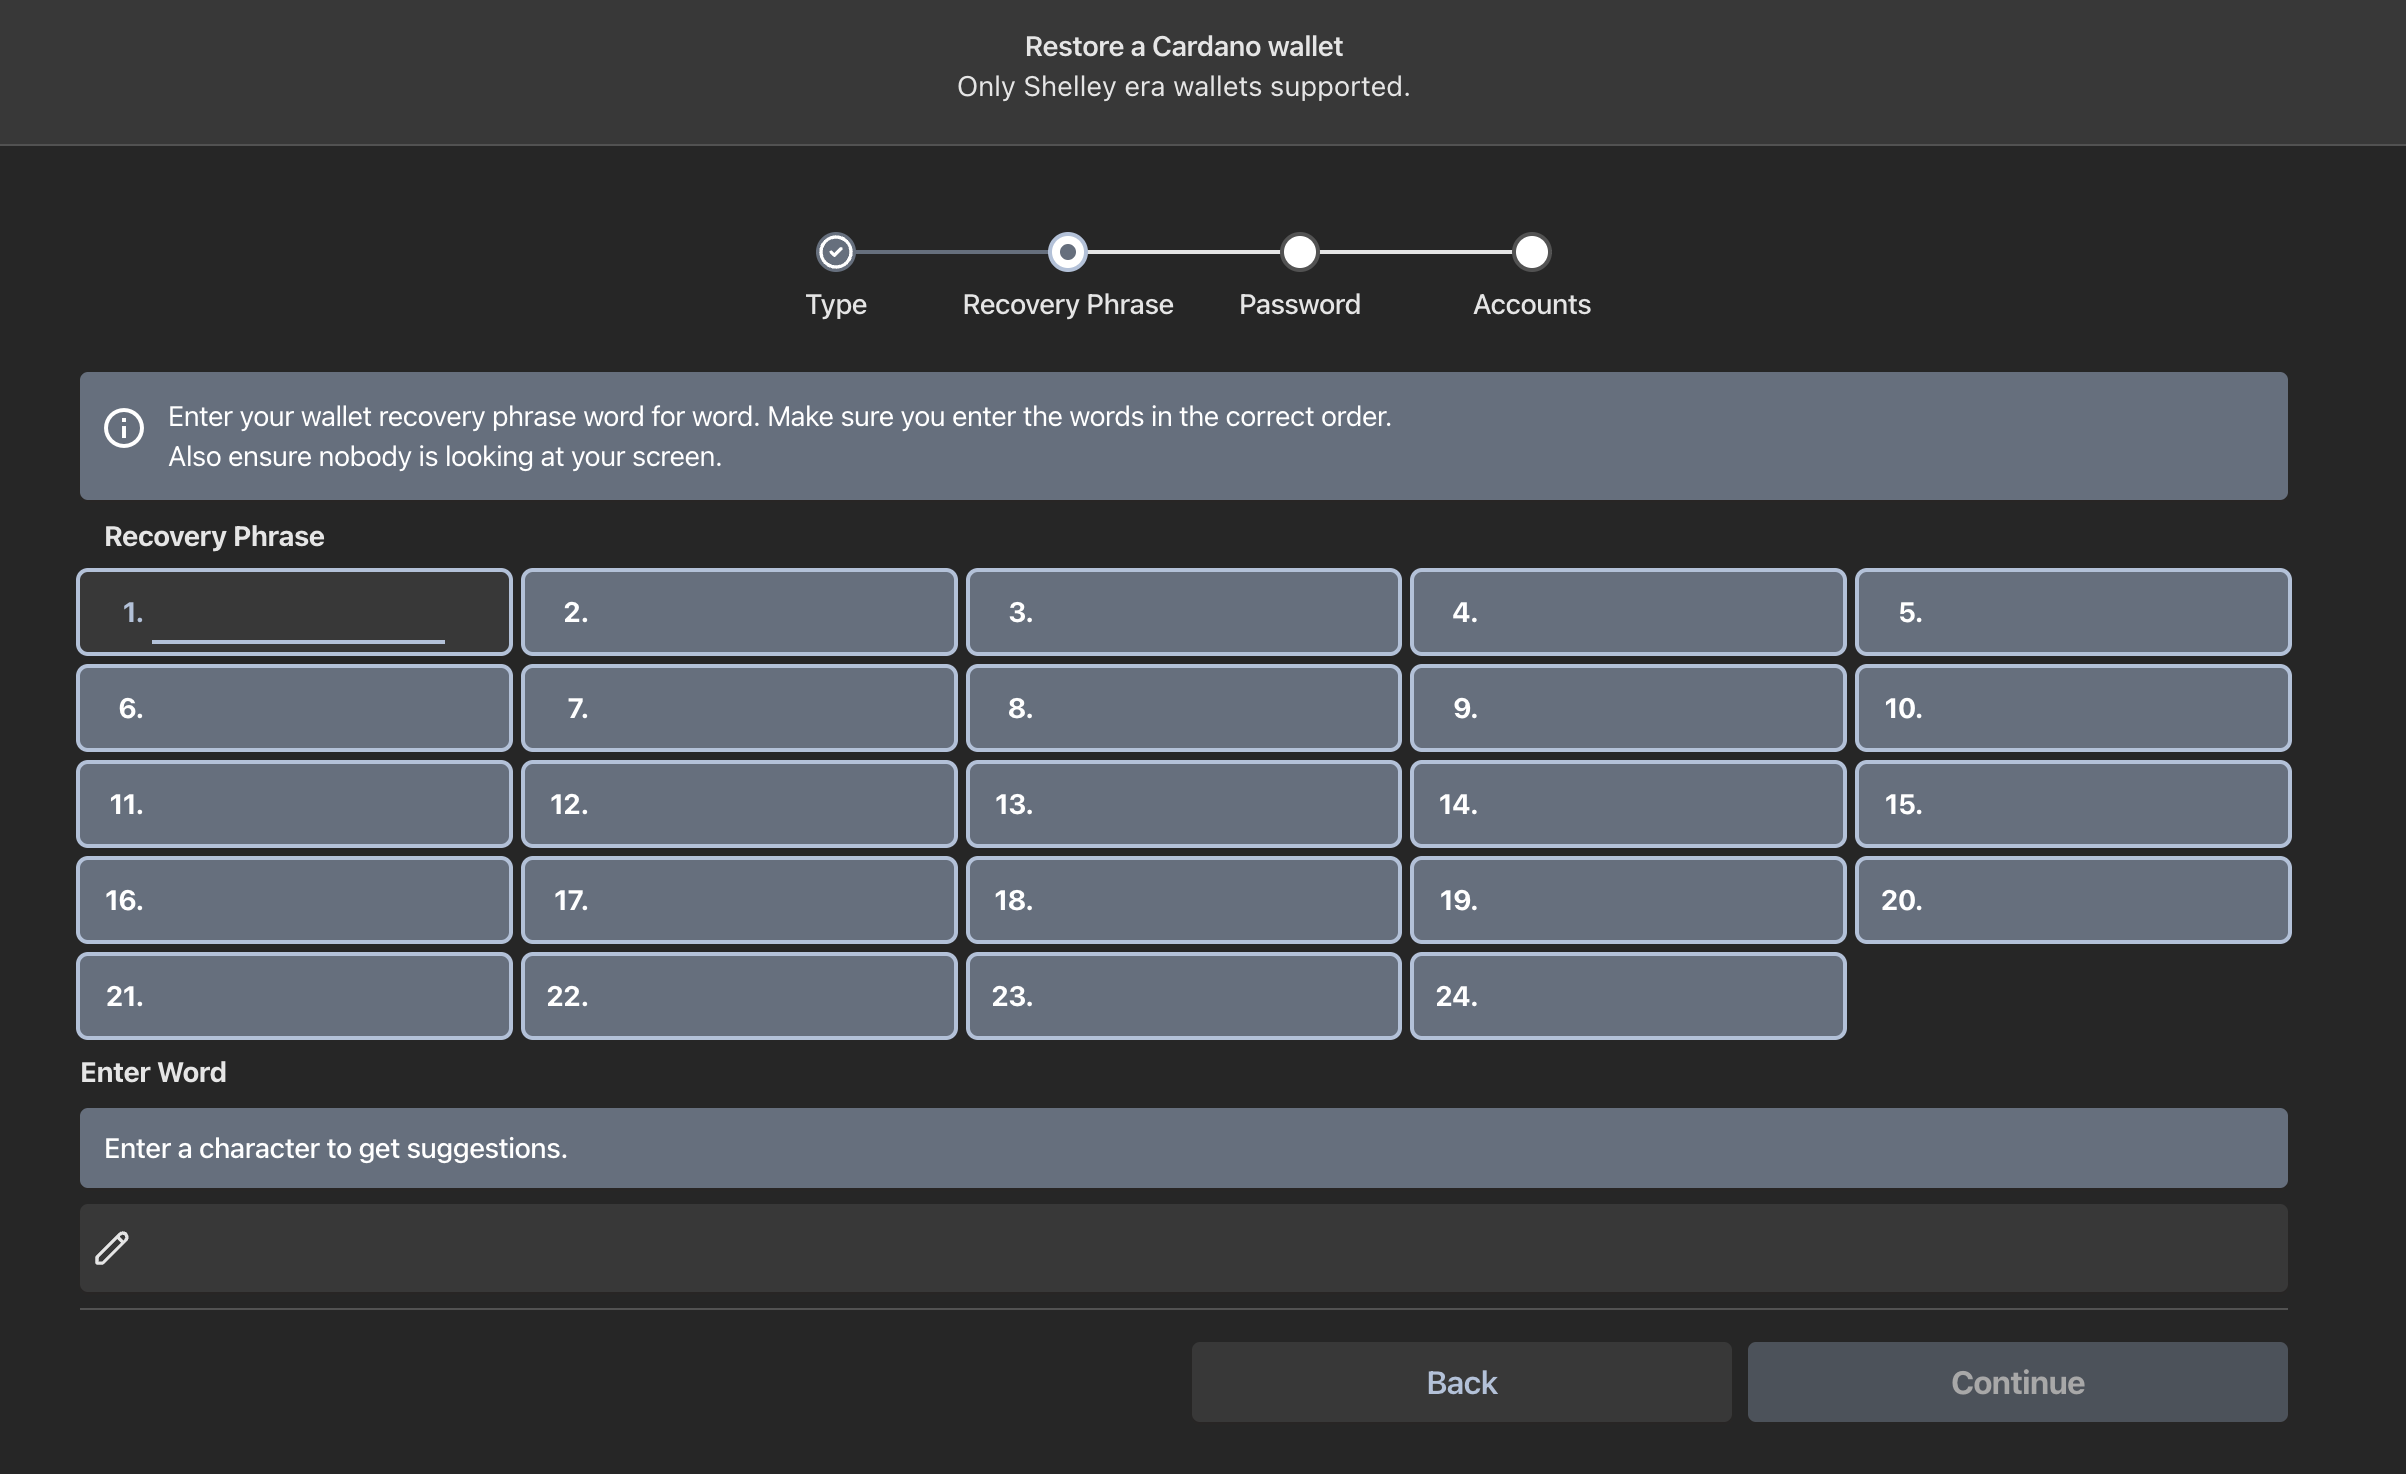Select the Accounts step circle

[1532, 252]
